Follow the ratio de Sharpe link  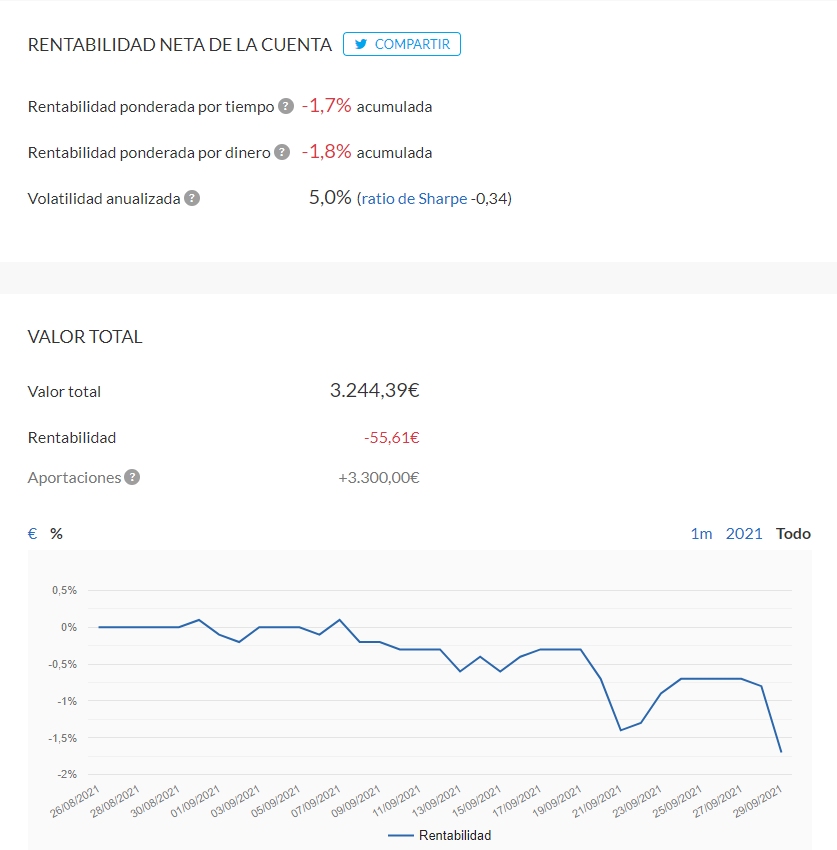tap(414, 199)
